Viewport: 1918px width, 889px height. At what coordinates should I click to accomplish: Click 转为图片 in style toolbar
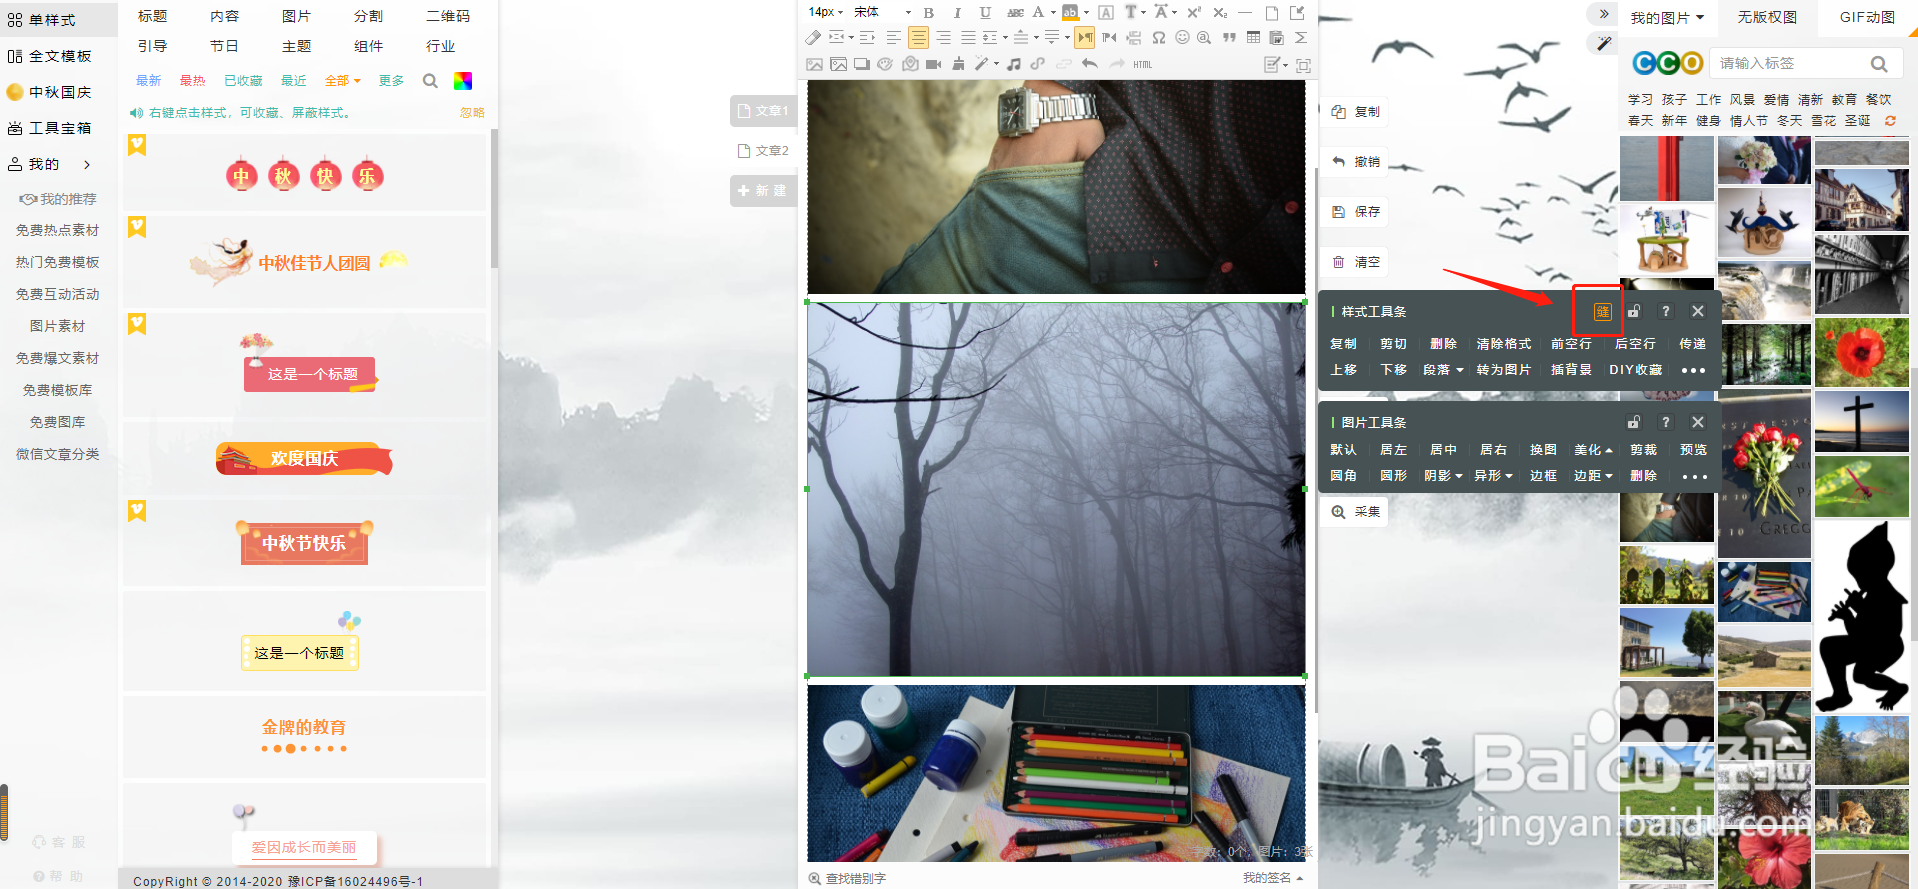coord(1503,370)
